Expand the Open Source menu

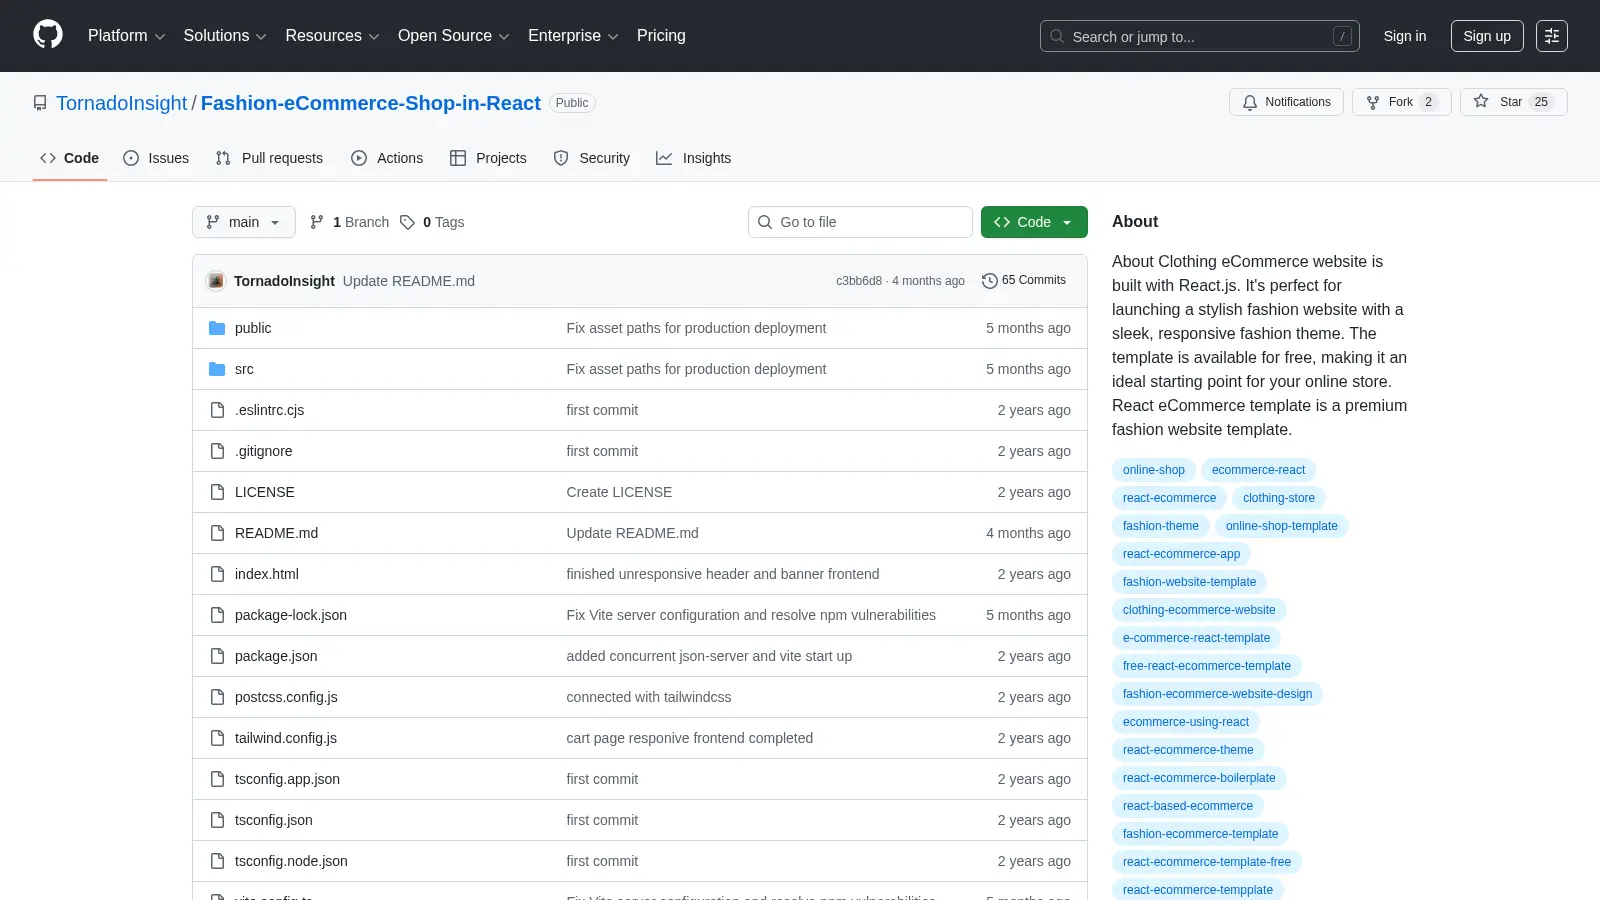(x=454, y=36)
